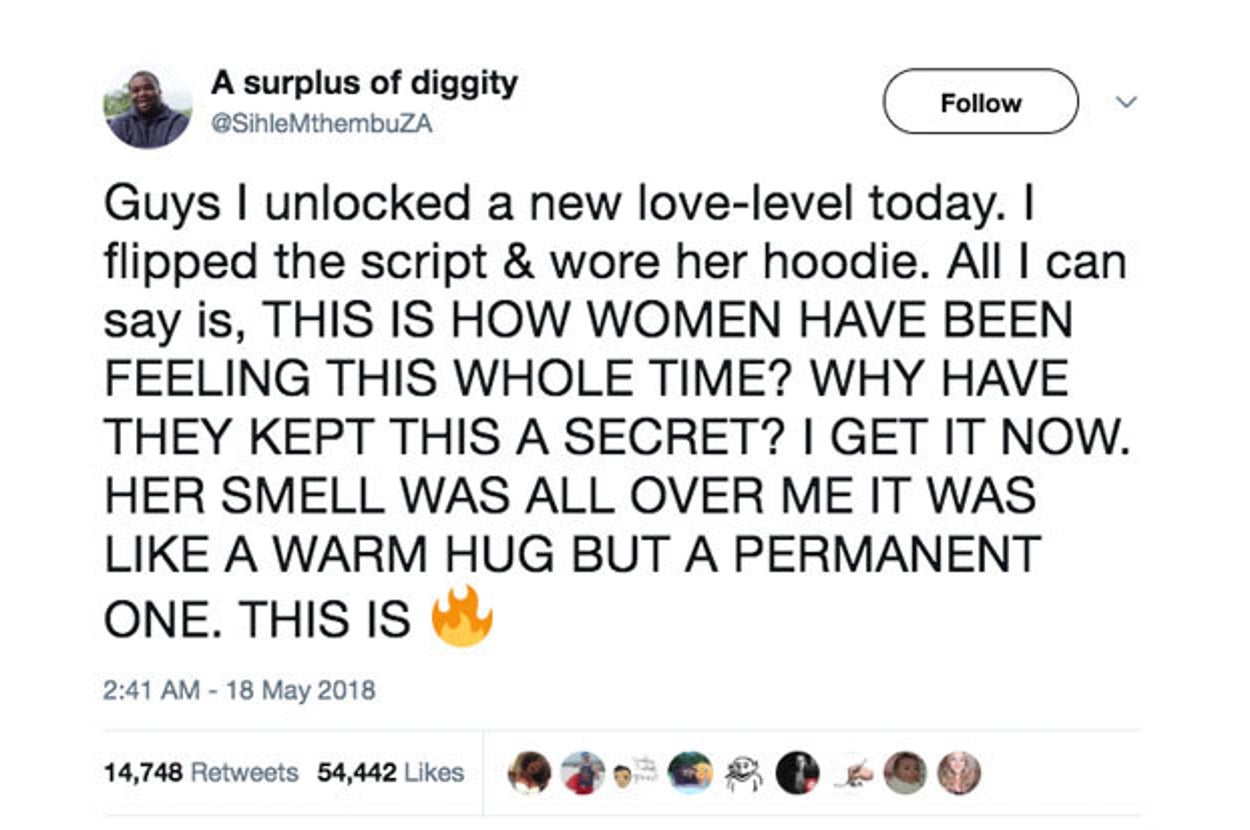This screenshot has width=1250, height=830.
Task: Open the tweet options chevron dropdown
Action: click(1126, 103)
